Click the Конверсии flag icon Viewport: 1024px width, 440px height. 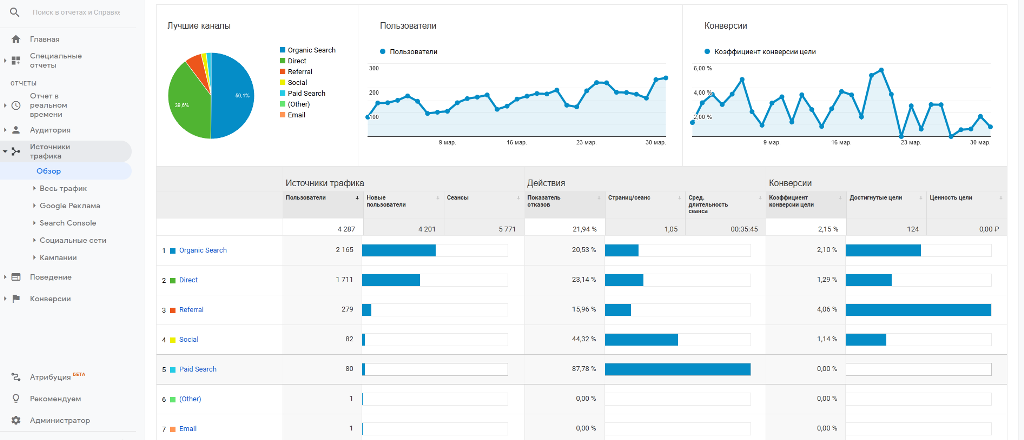(16, 298)
